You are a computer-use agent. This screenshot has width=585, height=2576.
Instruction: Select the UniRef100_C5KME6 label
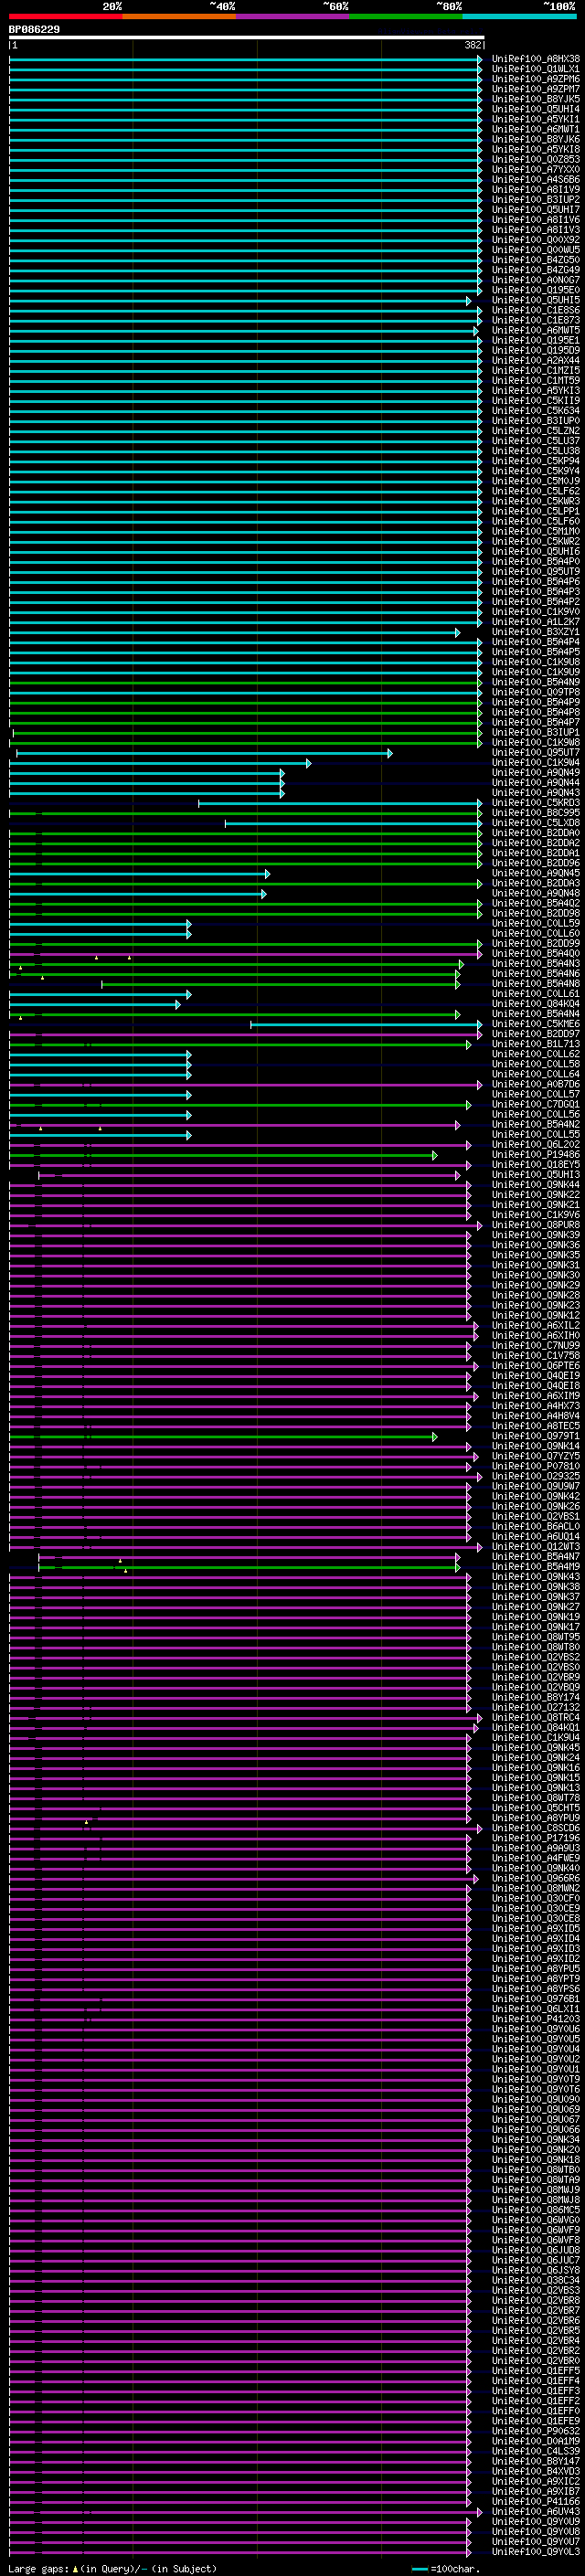tap(536, 1024)
